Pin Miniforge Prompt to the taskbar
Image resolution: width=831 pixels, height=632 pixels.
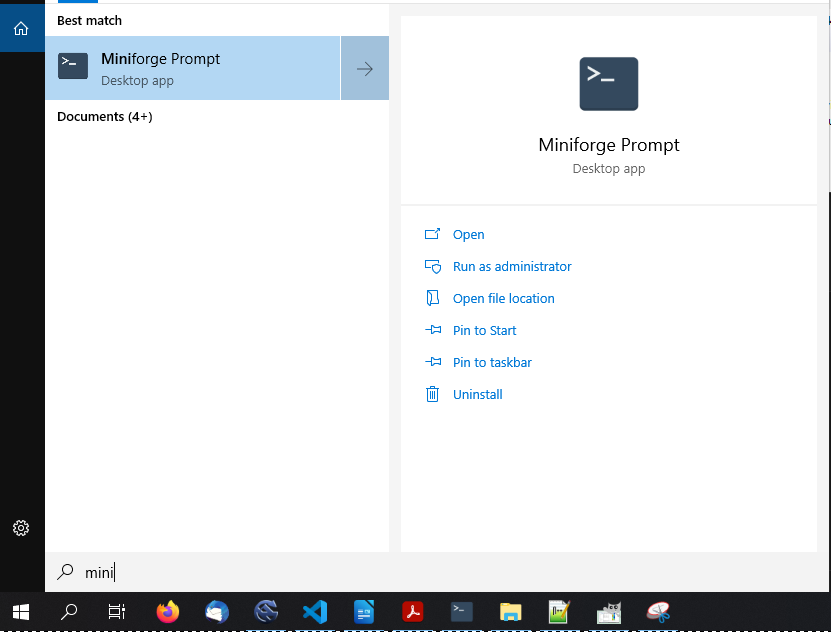tap(492, 362)
